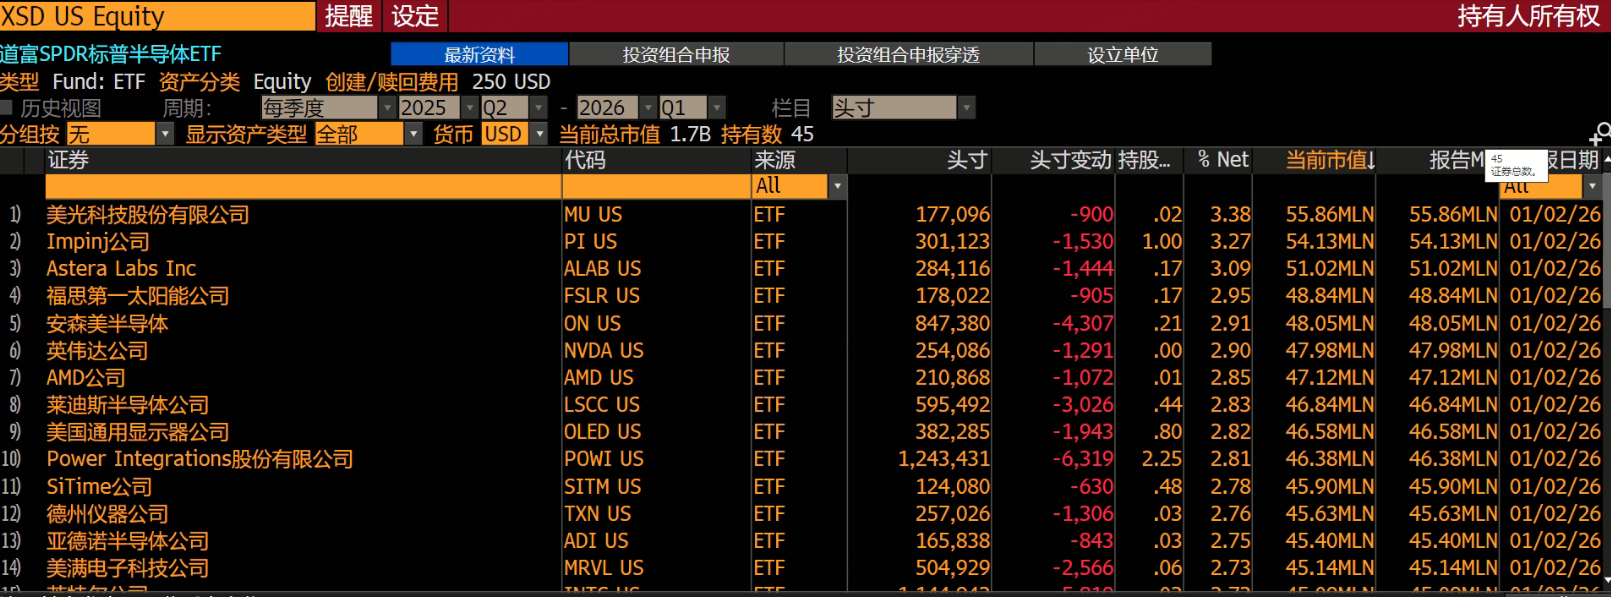This screenshot has width=1611, height=597.
Task: Select the 德州仪器公司 security
Action: 107,513
